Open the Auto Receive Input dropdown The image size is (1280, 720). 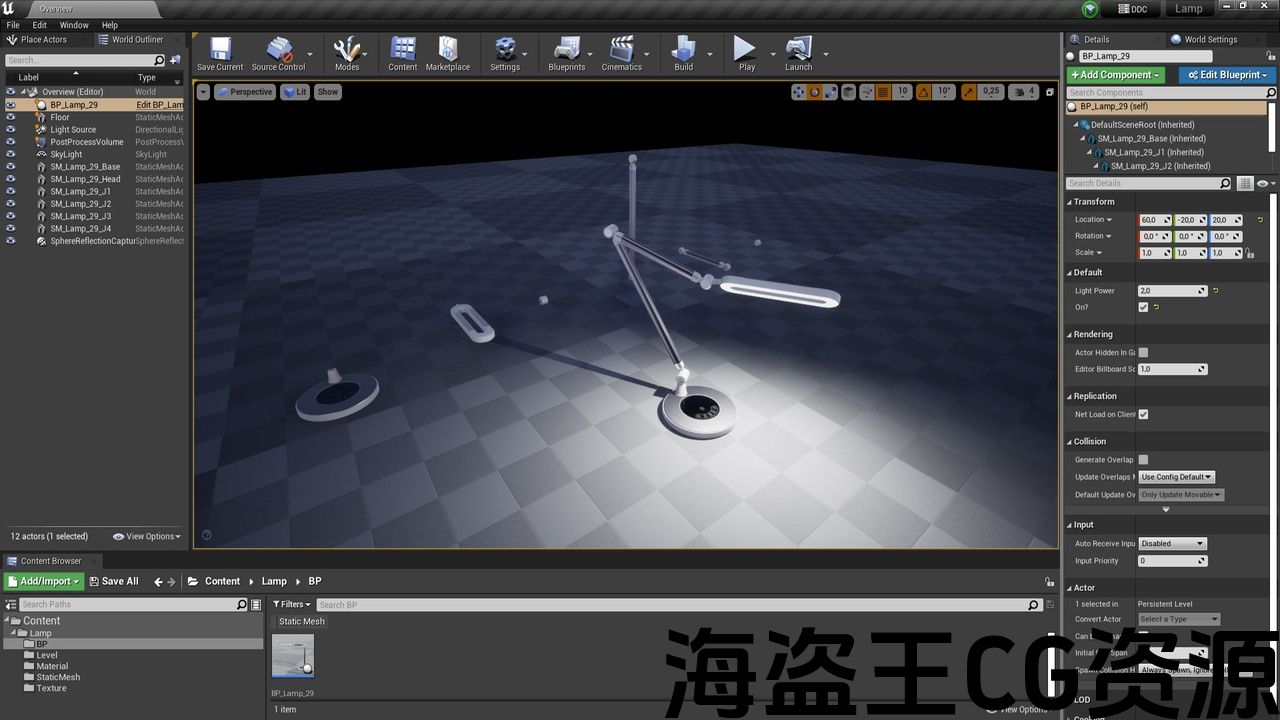pos(1172,544)
